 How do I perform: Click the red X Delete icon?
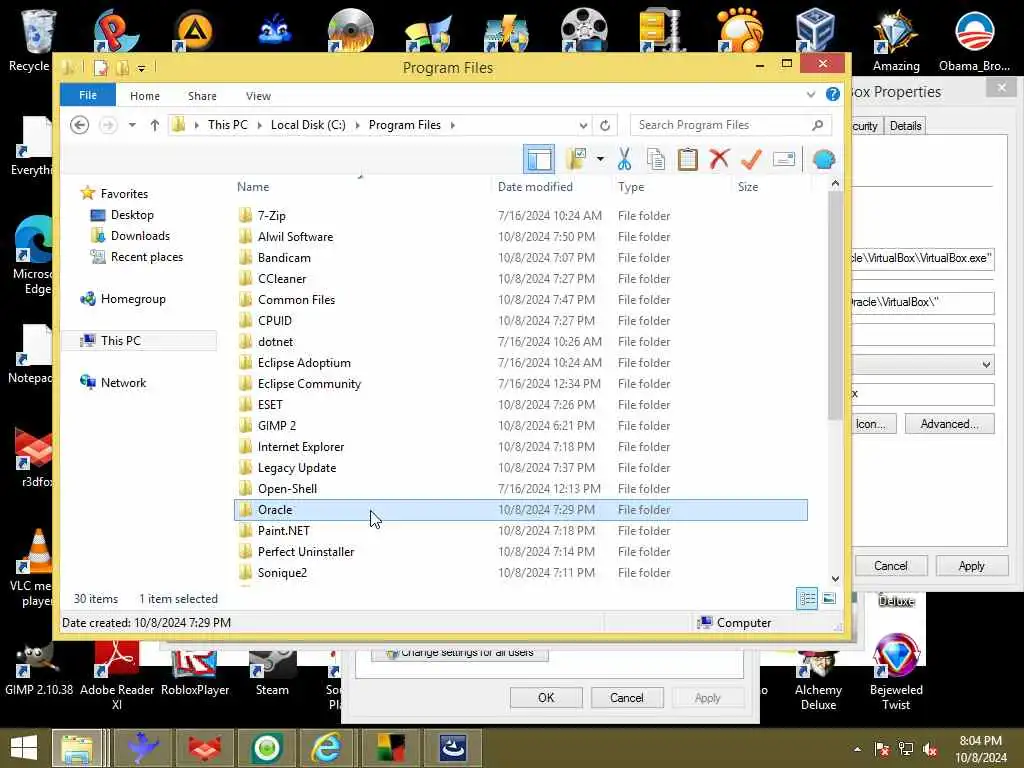pos(719,159)
